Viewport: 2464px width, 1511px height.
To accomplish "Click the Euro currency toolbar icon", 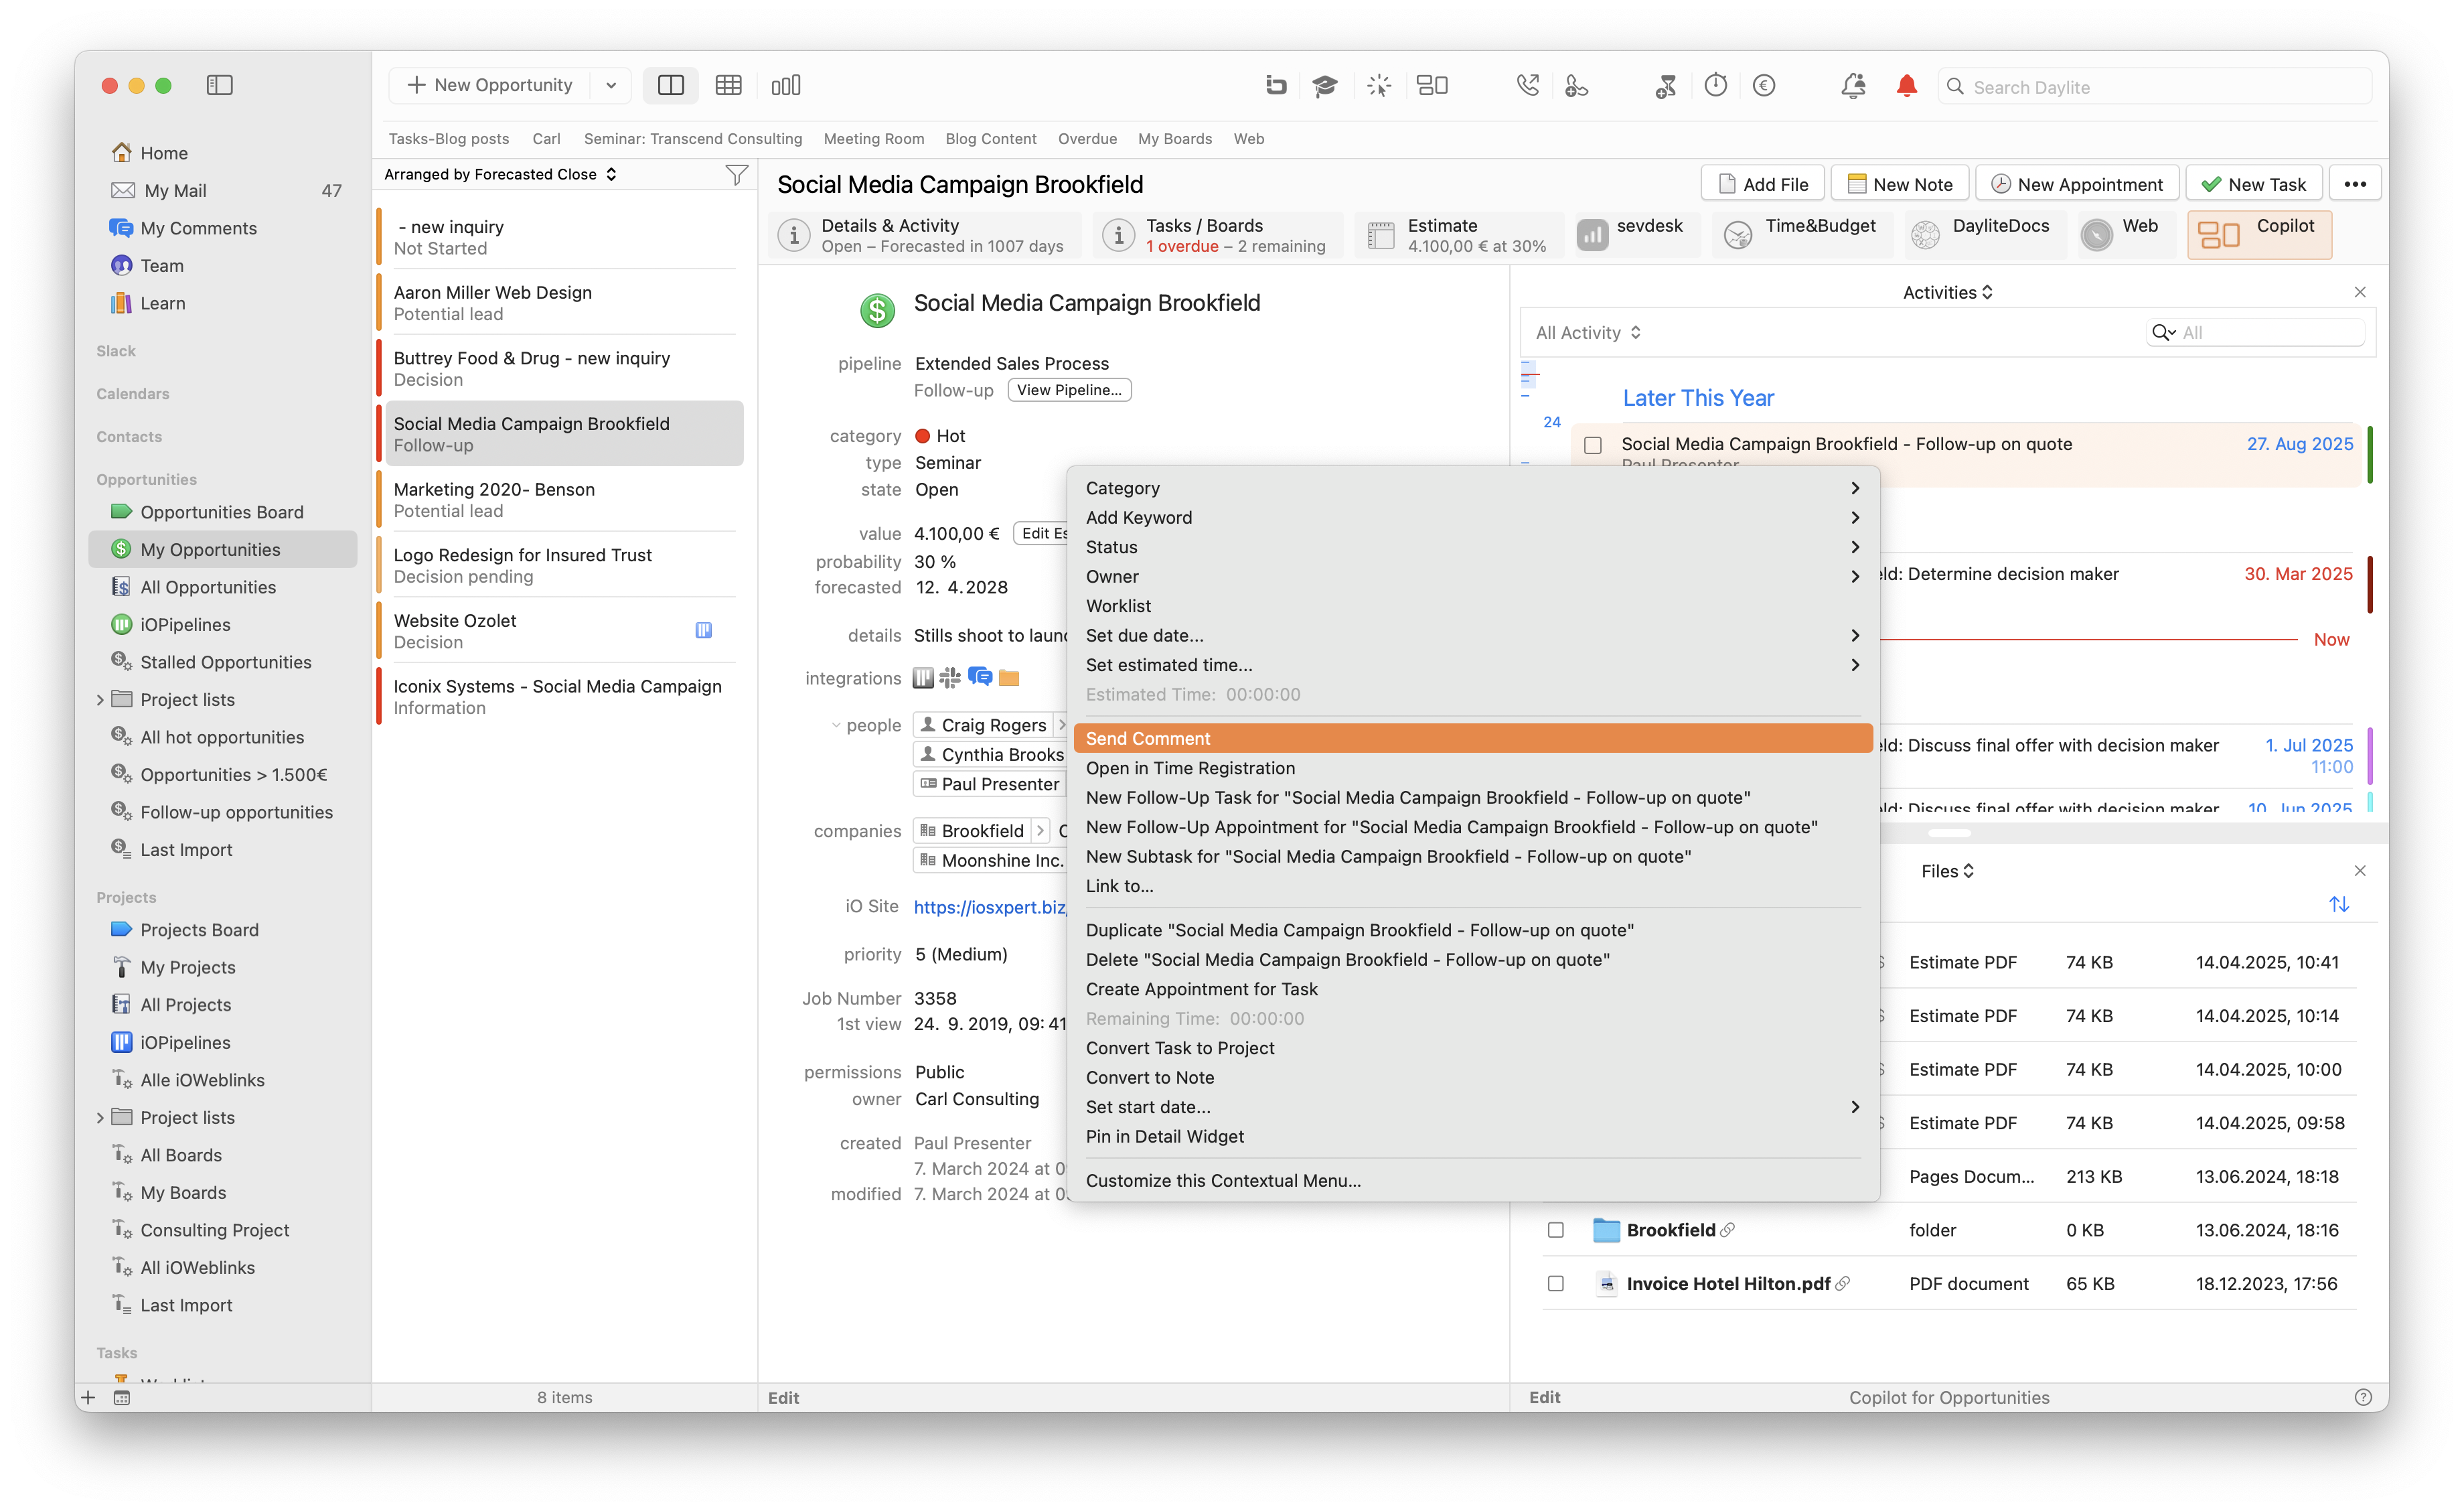I will [1764, 86].
